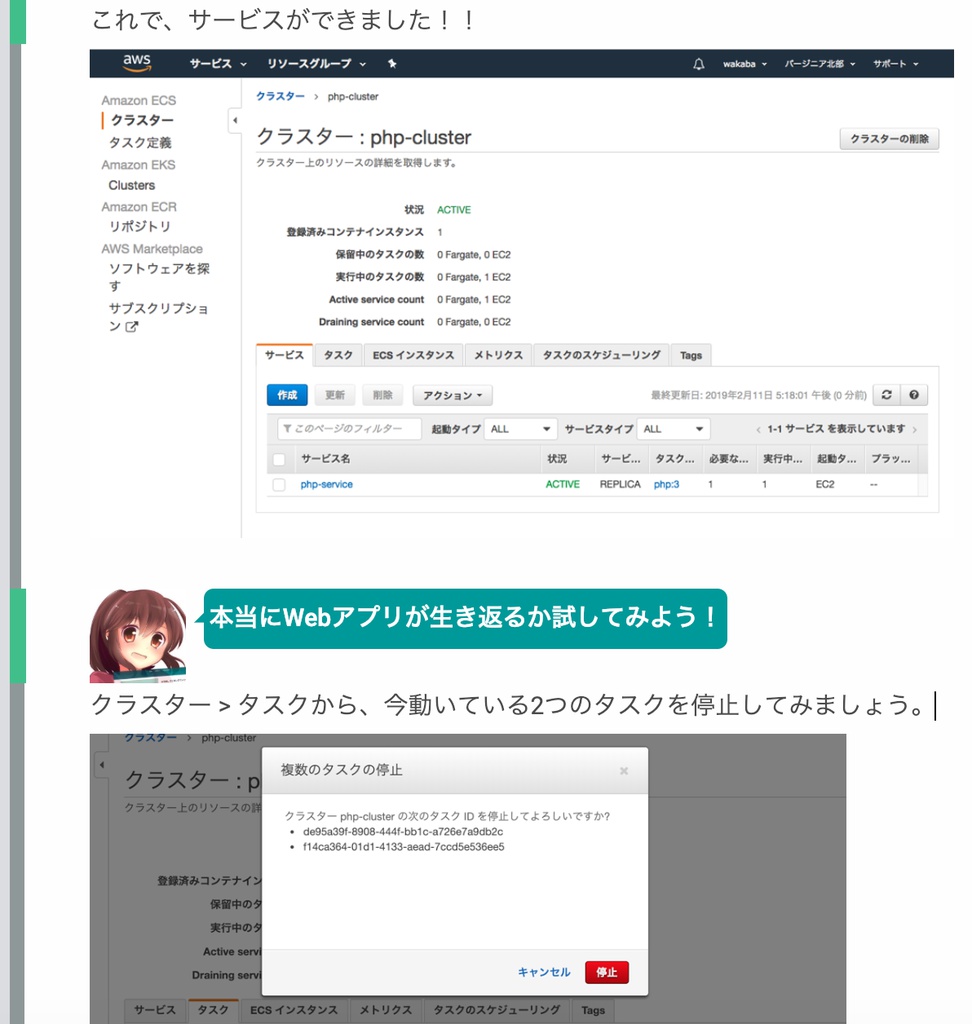Click the external link icon next to サブスクリプション
The width and height of the screenshot is (972, 1024).
click(133, 324)
